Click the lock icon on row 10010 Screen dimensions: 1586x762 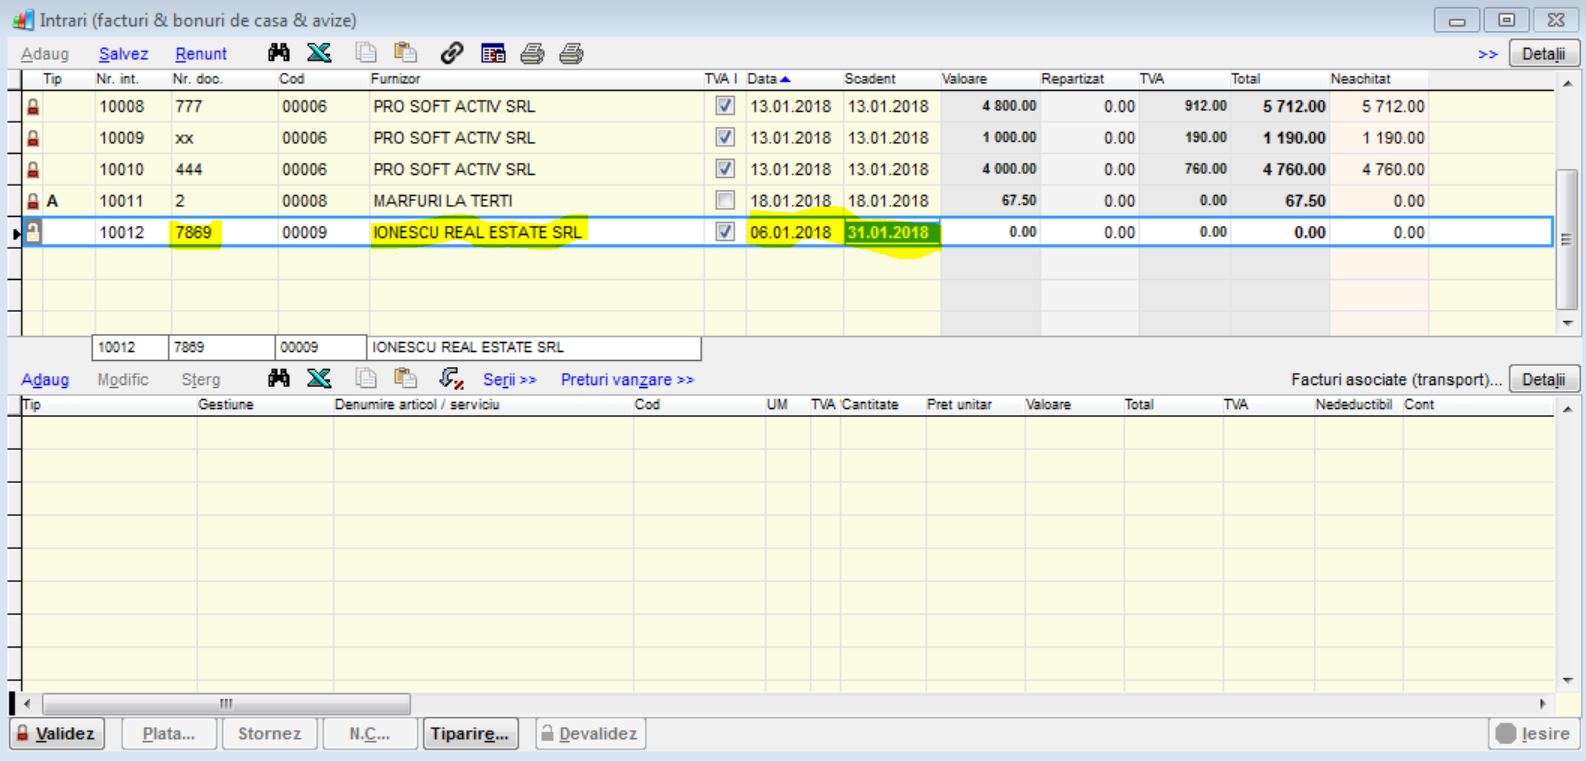[x=33, y=170]
